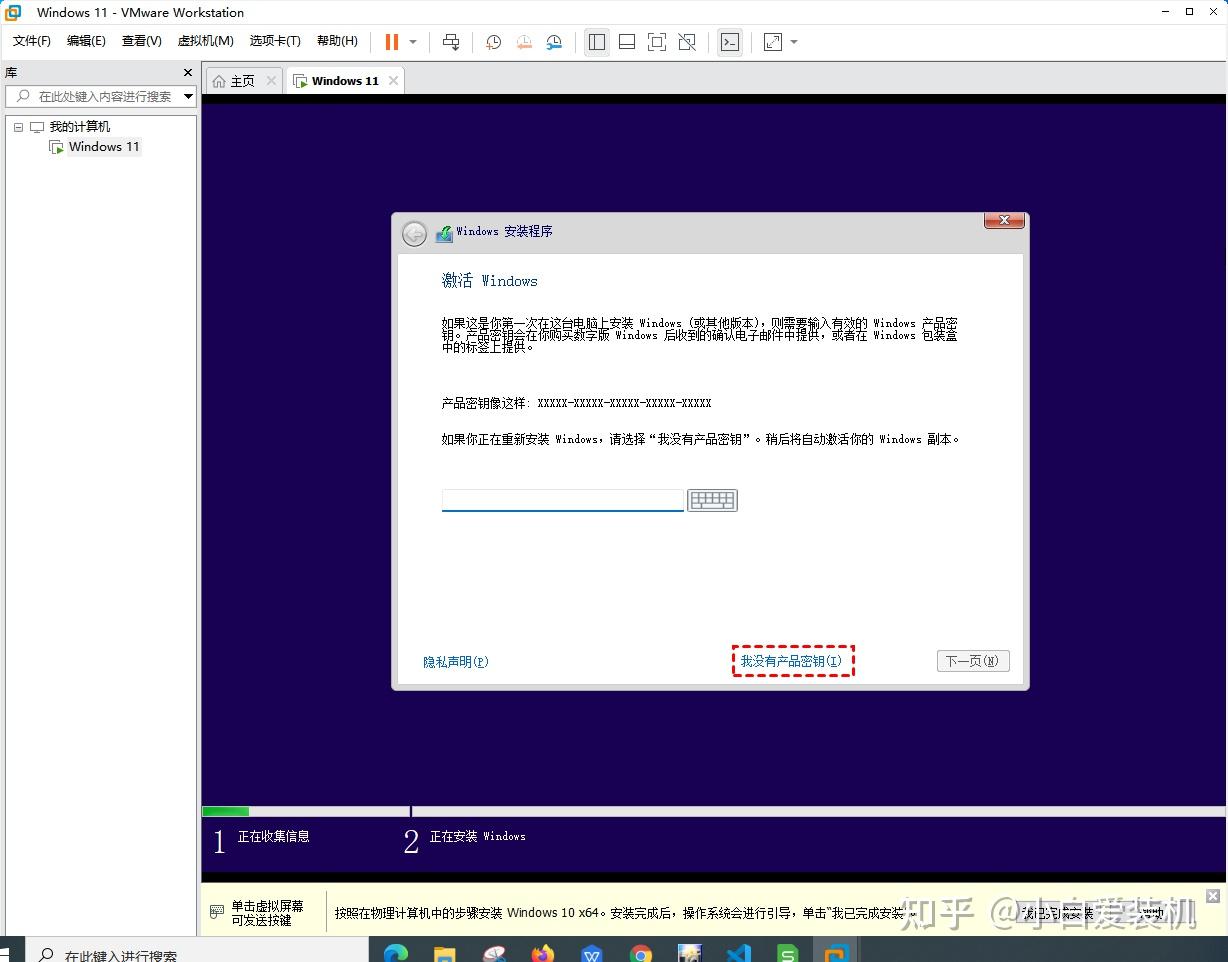Collapse the 我的计算机 tree node
The image size is (1228, 962).
point(17,126)
